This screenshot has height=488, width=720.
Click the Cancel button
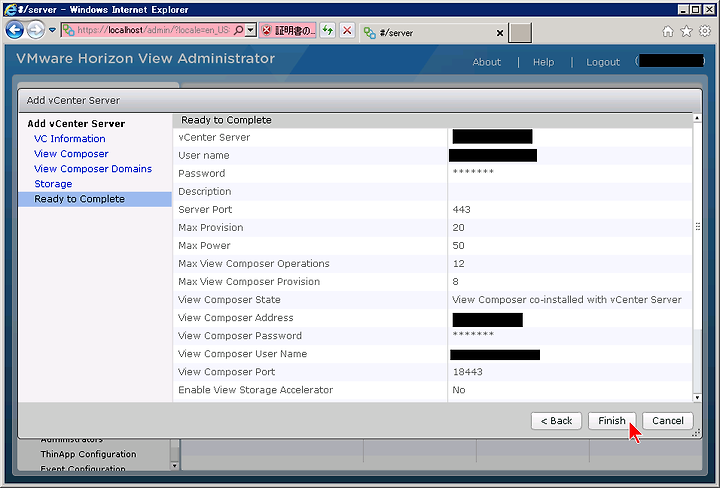click(668, 421)
